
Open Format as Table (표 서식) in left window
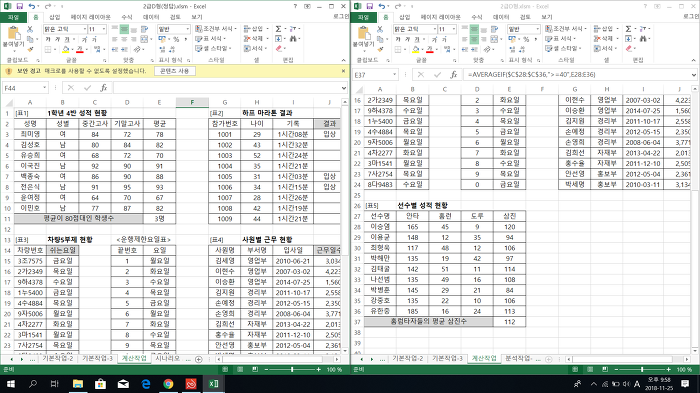(x=210, y=39)
